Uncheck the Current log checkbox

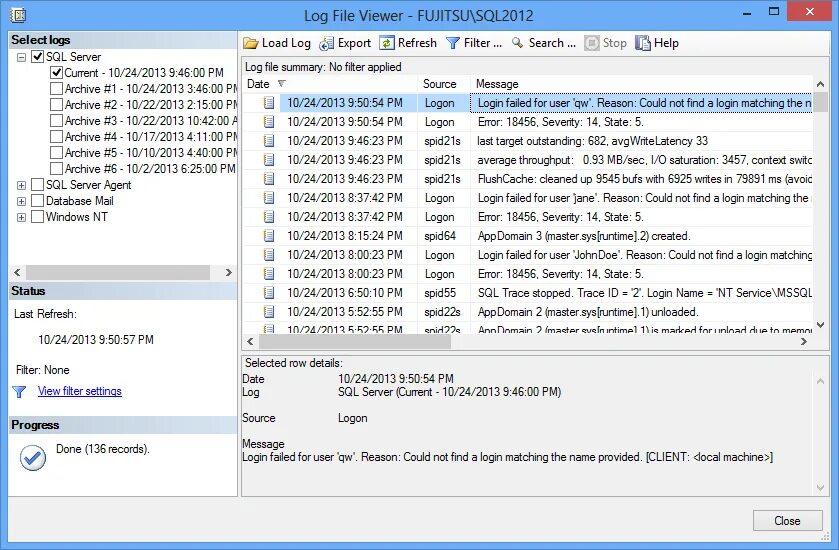(x=56, y=73)
